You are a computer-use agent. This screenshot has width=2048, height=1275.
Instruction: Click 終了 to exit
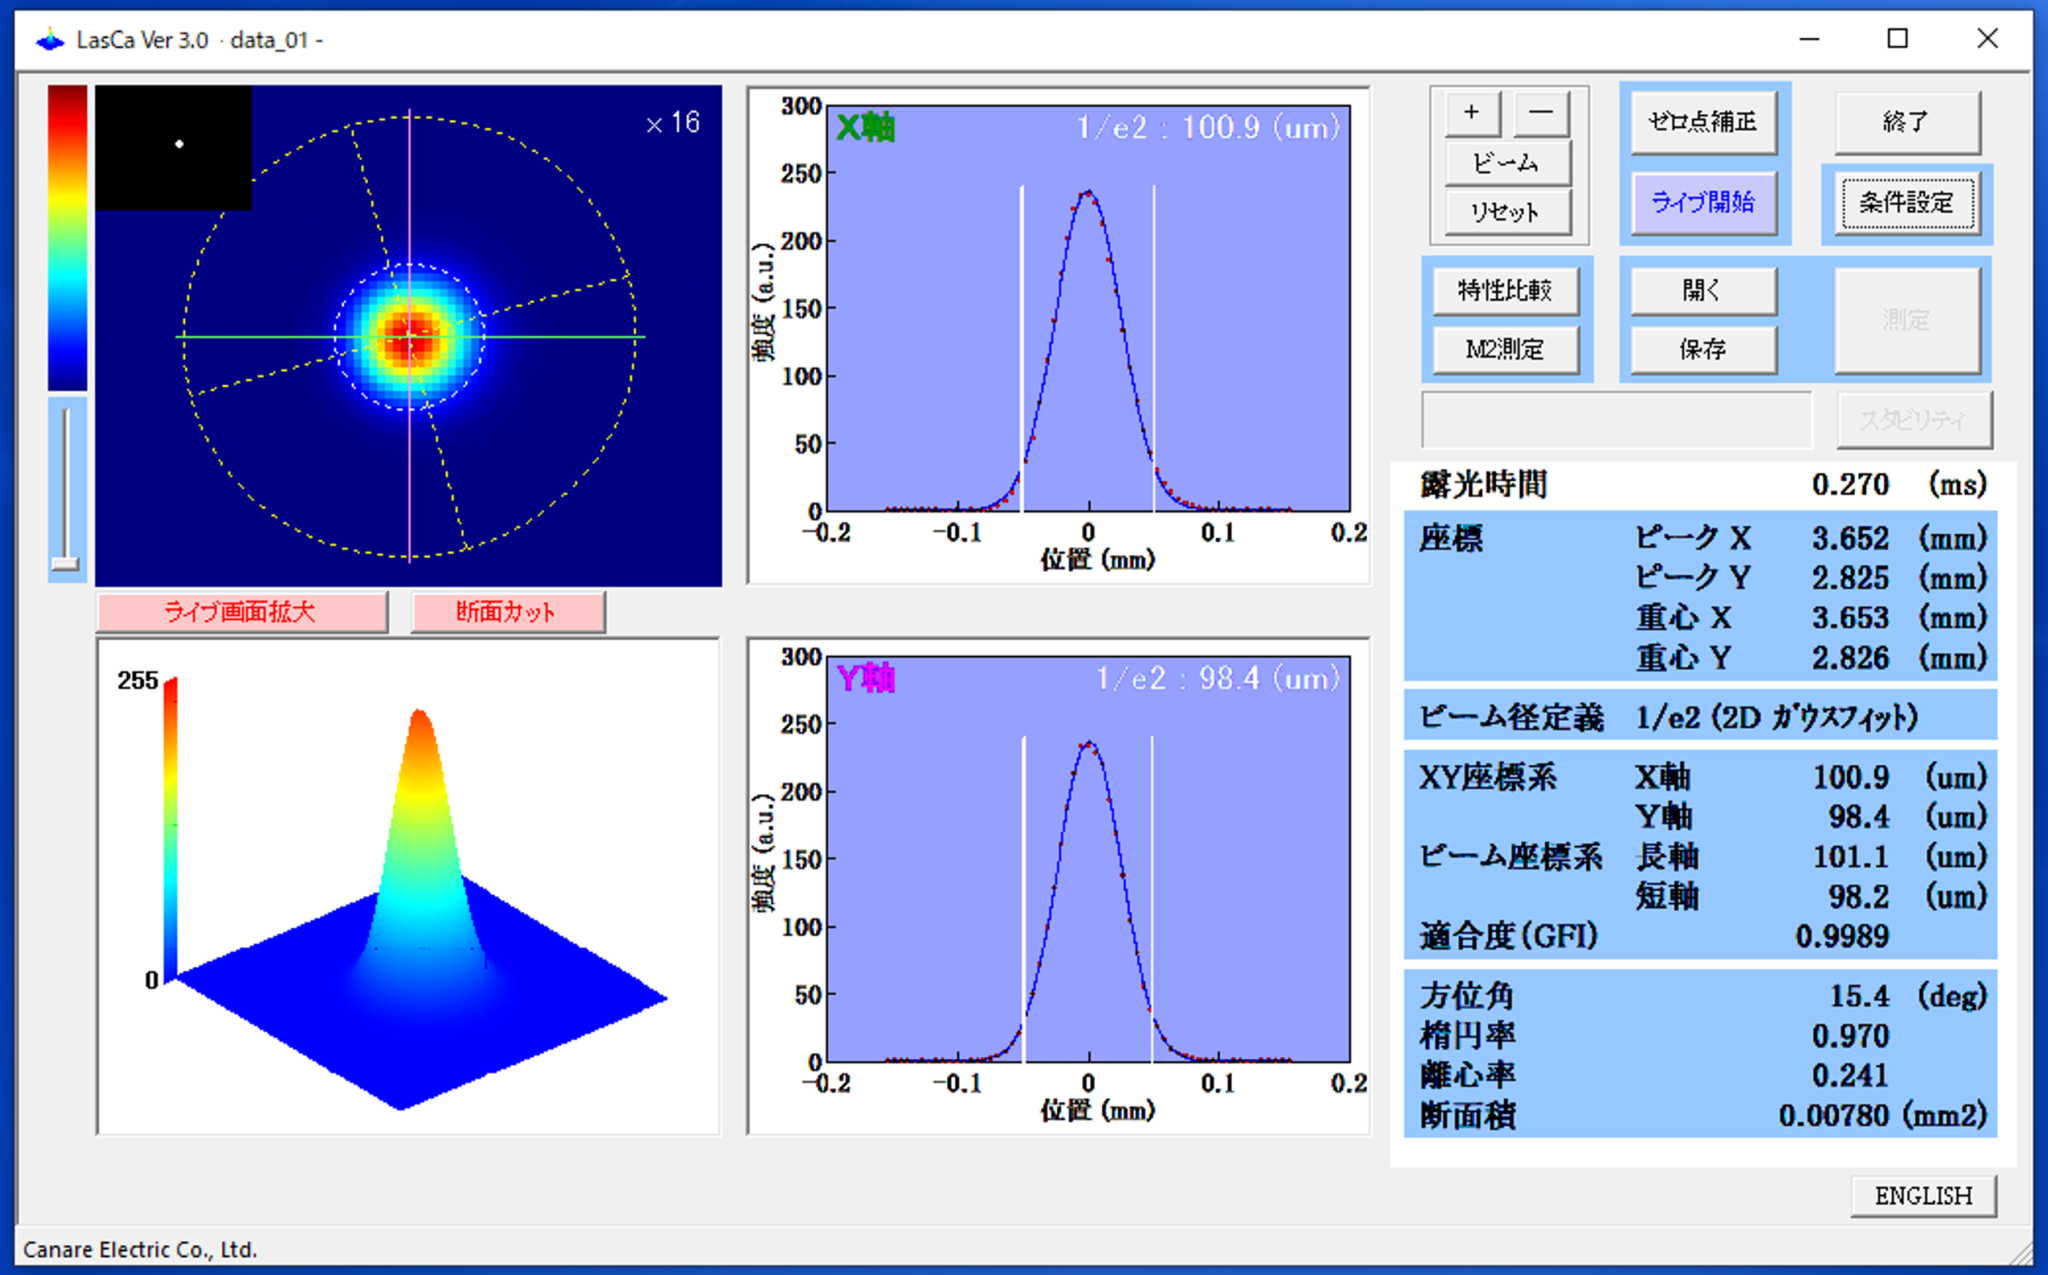1906,122
